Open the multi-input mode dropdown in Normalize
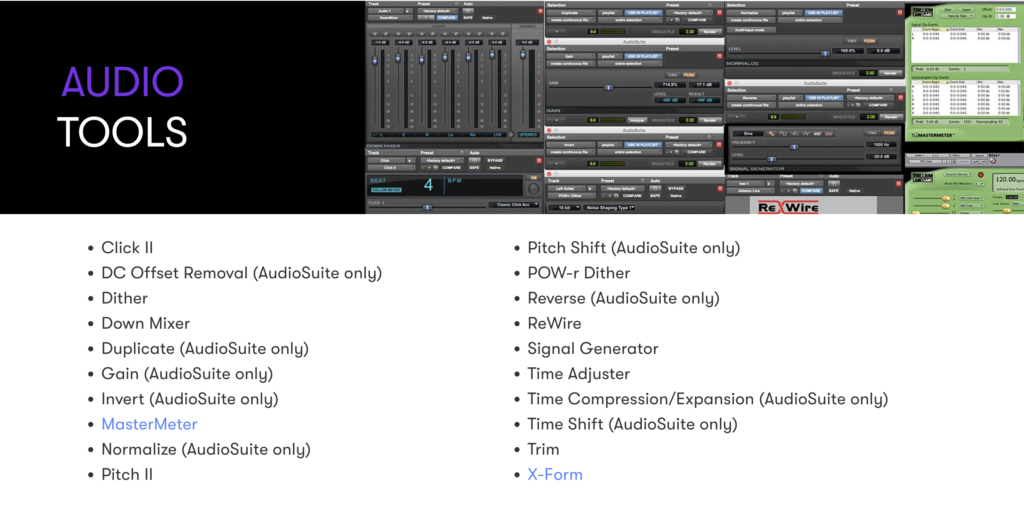Image resolution: width=1024 pixels, height=513 pixels. (751, 30)
